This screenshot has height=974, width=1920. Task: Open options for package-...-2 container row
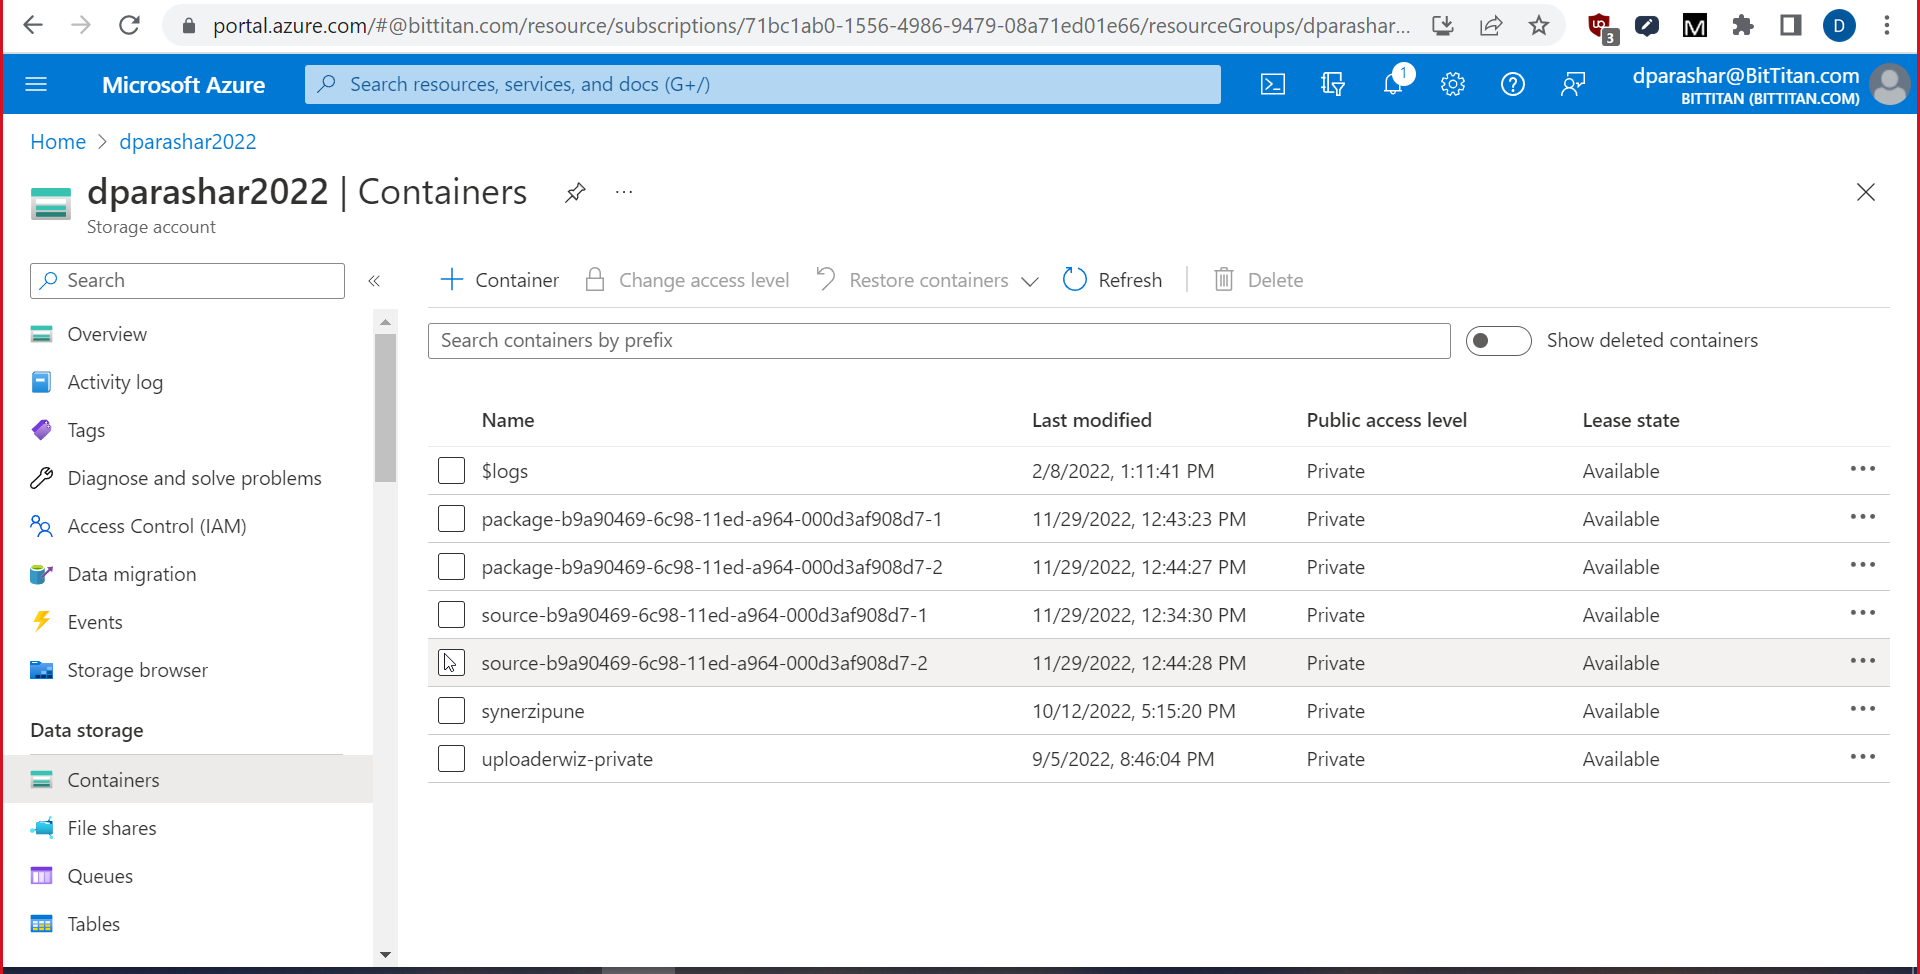pos(1863,565)
